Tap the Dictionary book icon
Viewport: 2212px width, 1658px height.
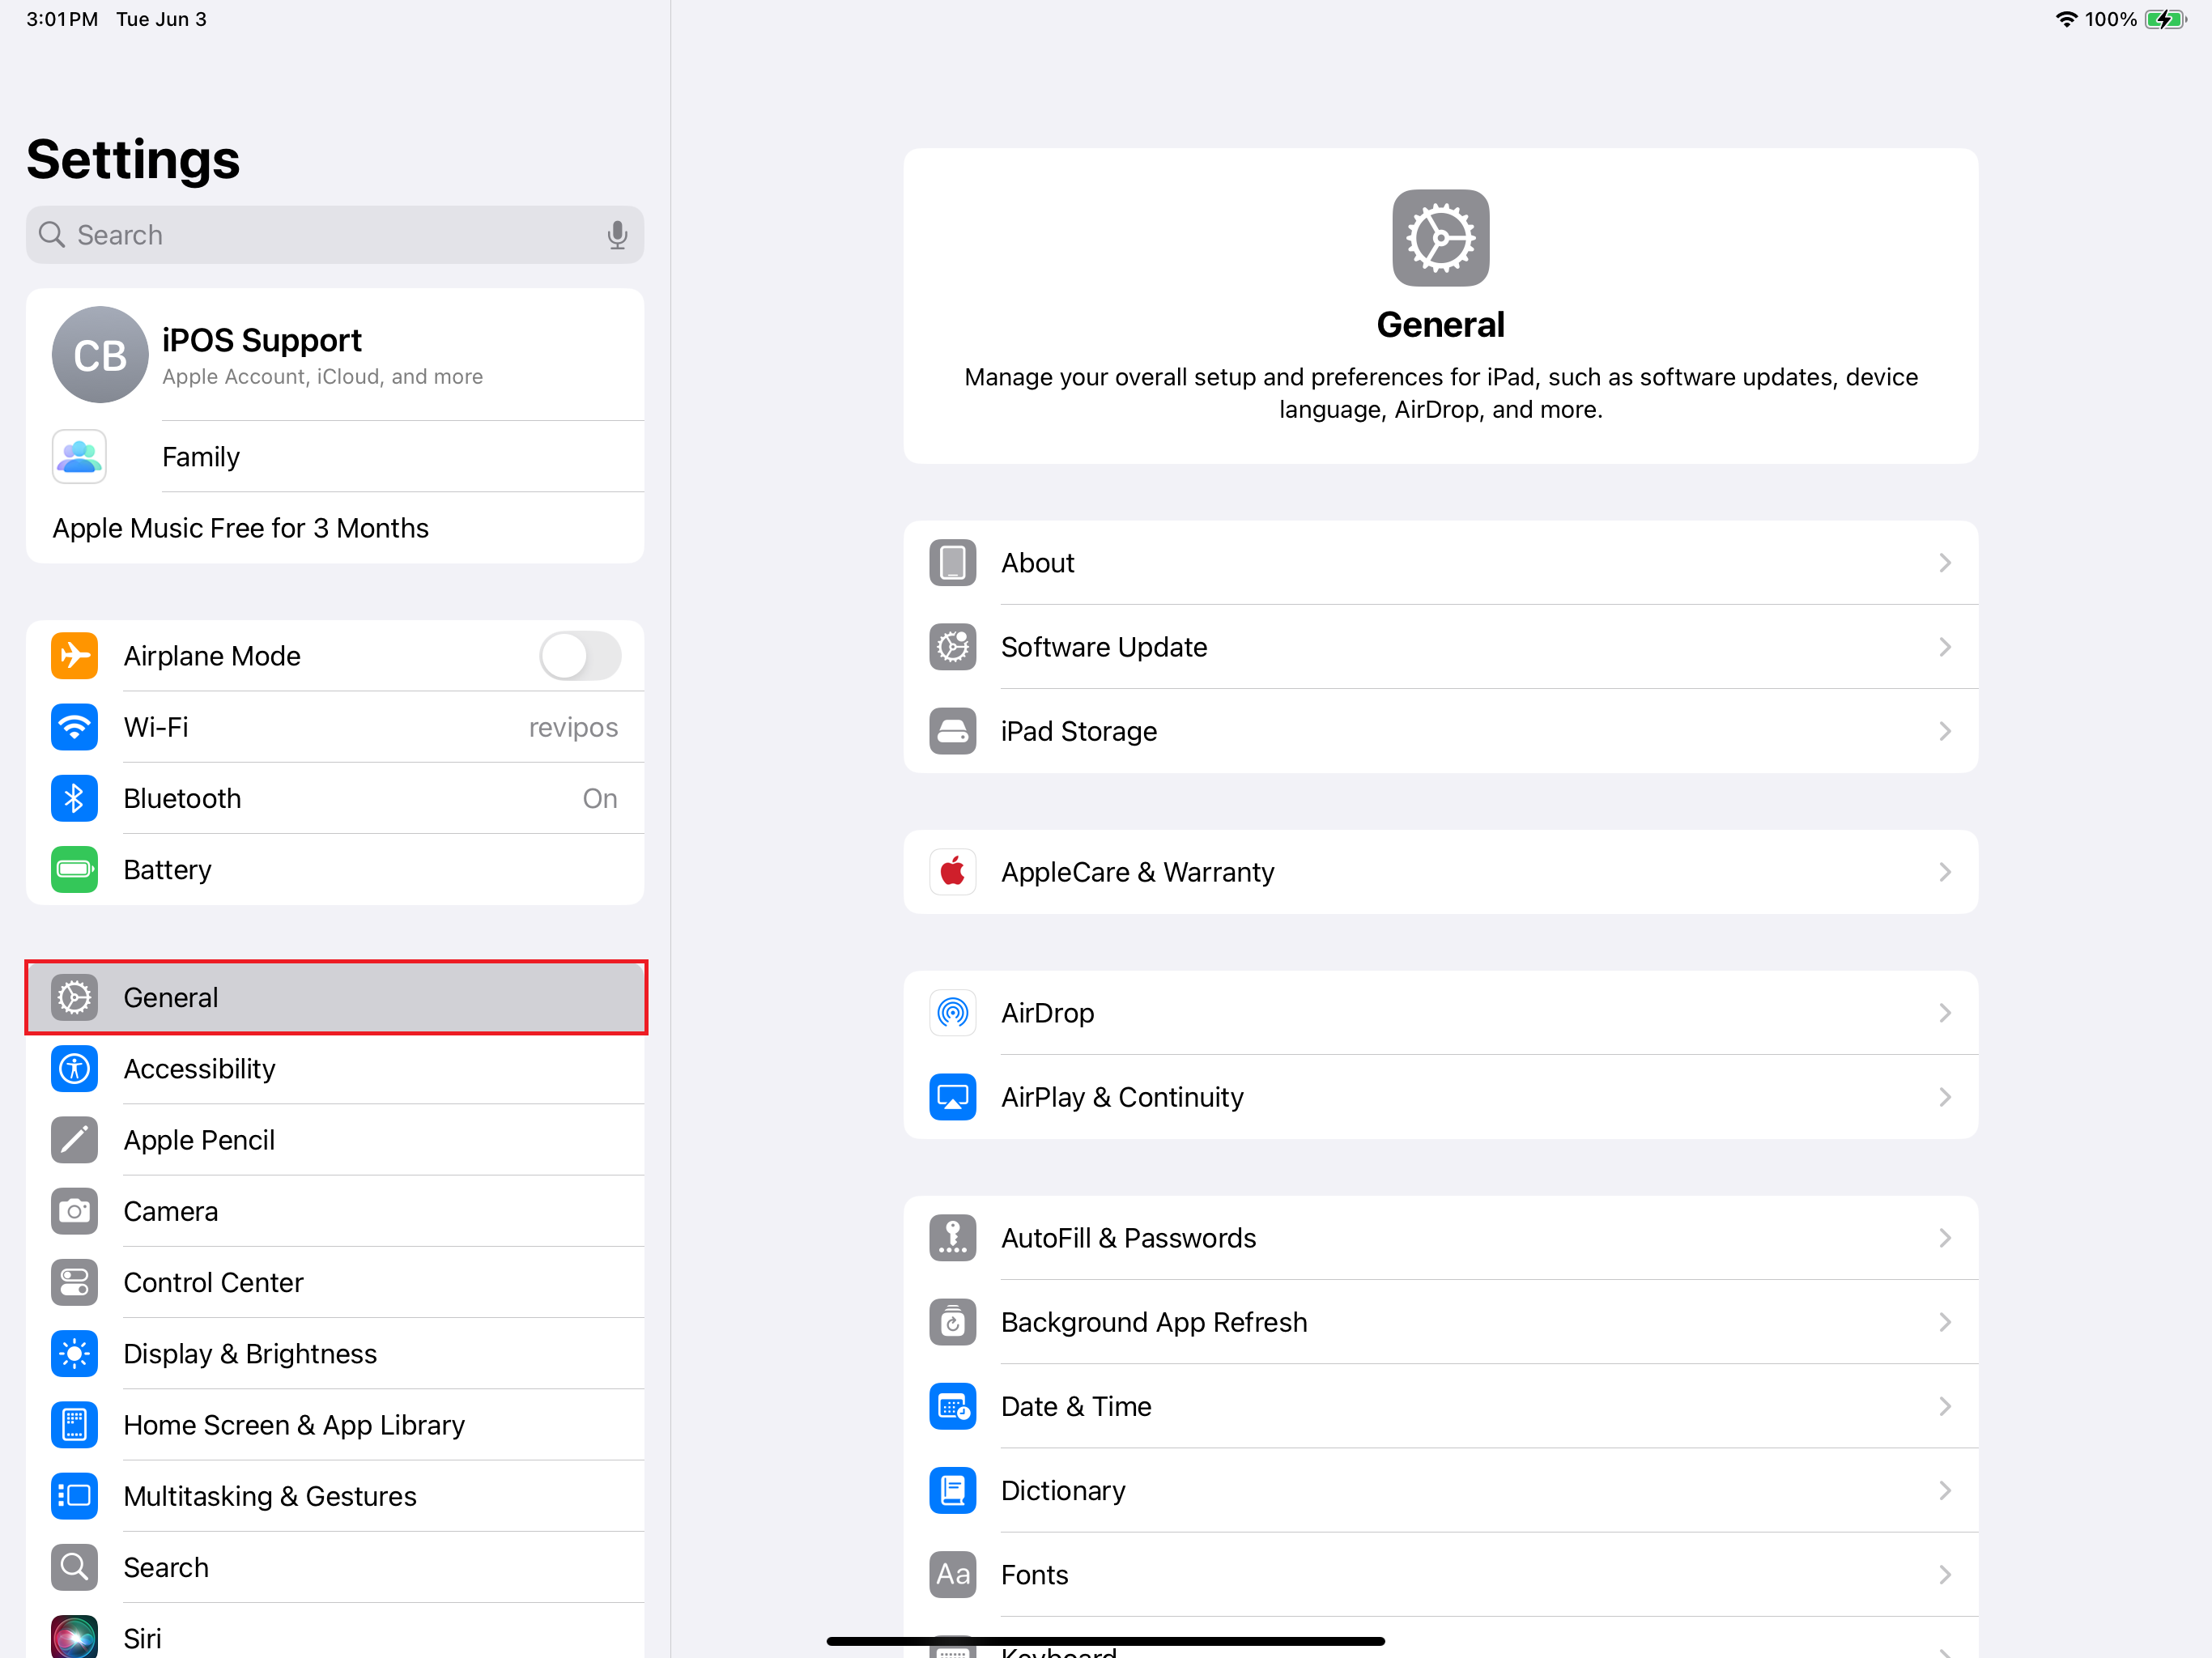tap(952, 1490)
